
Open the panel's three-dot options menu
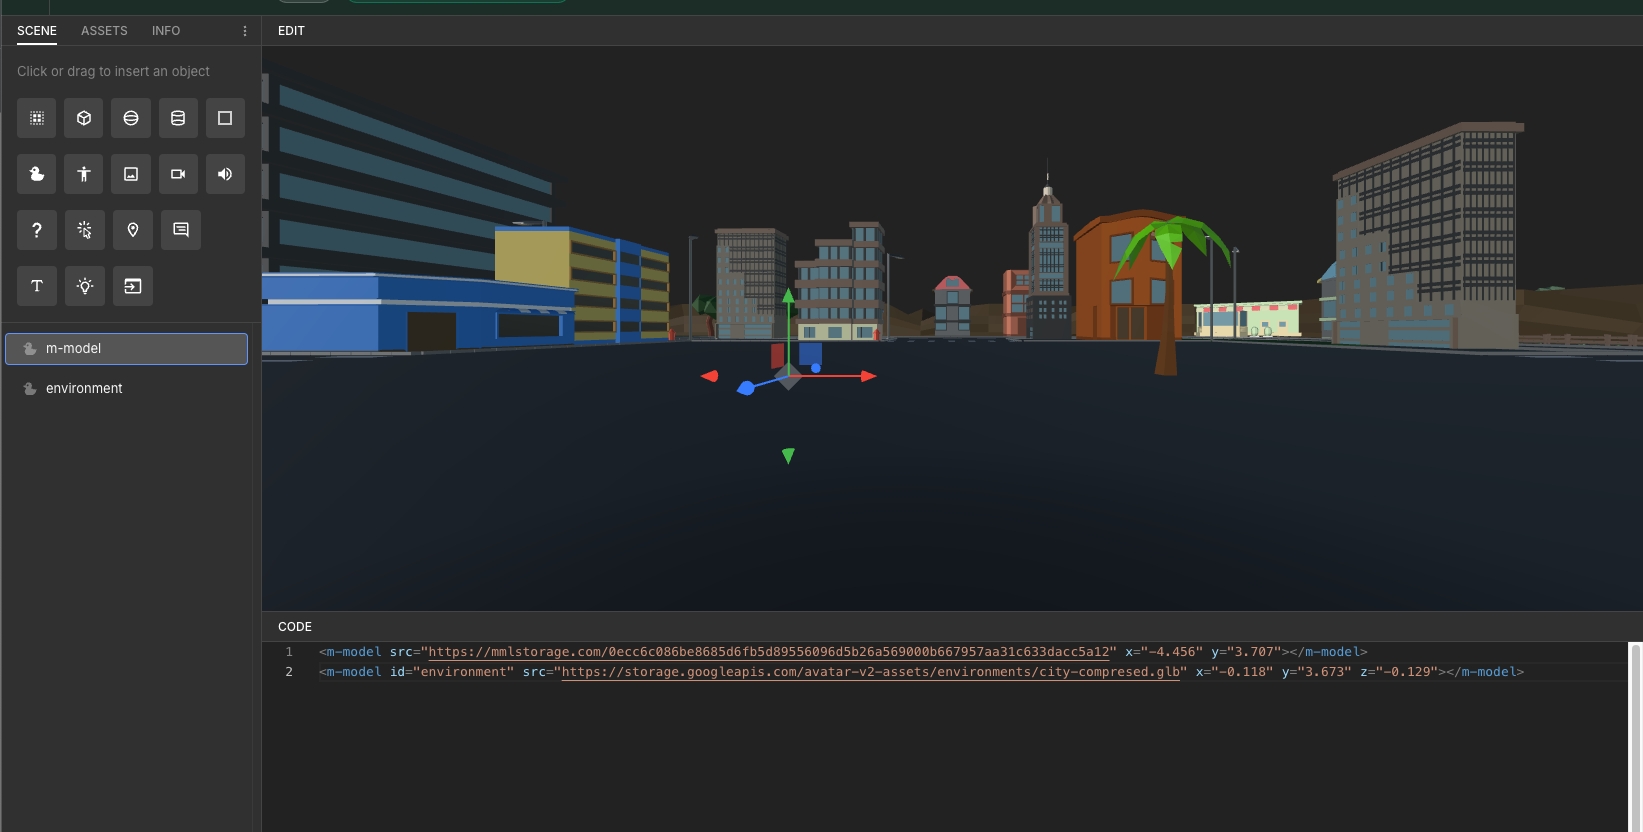[x=245, y=31]
